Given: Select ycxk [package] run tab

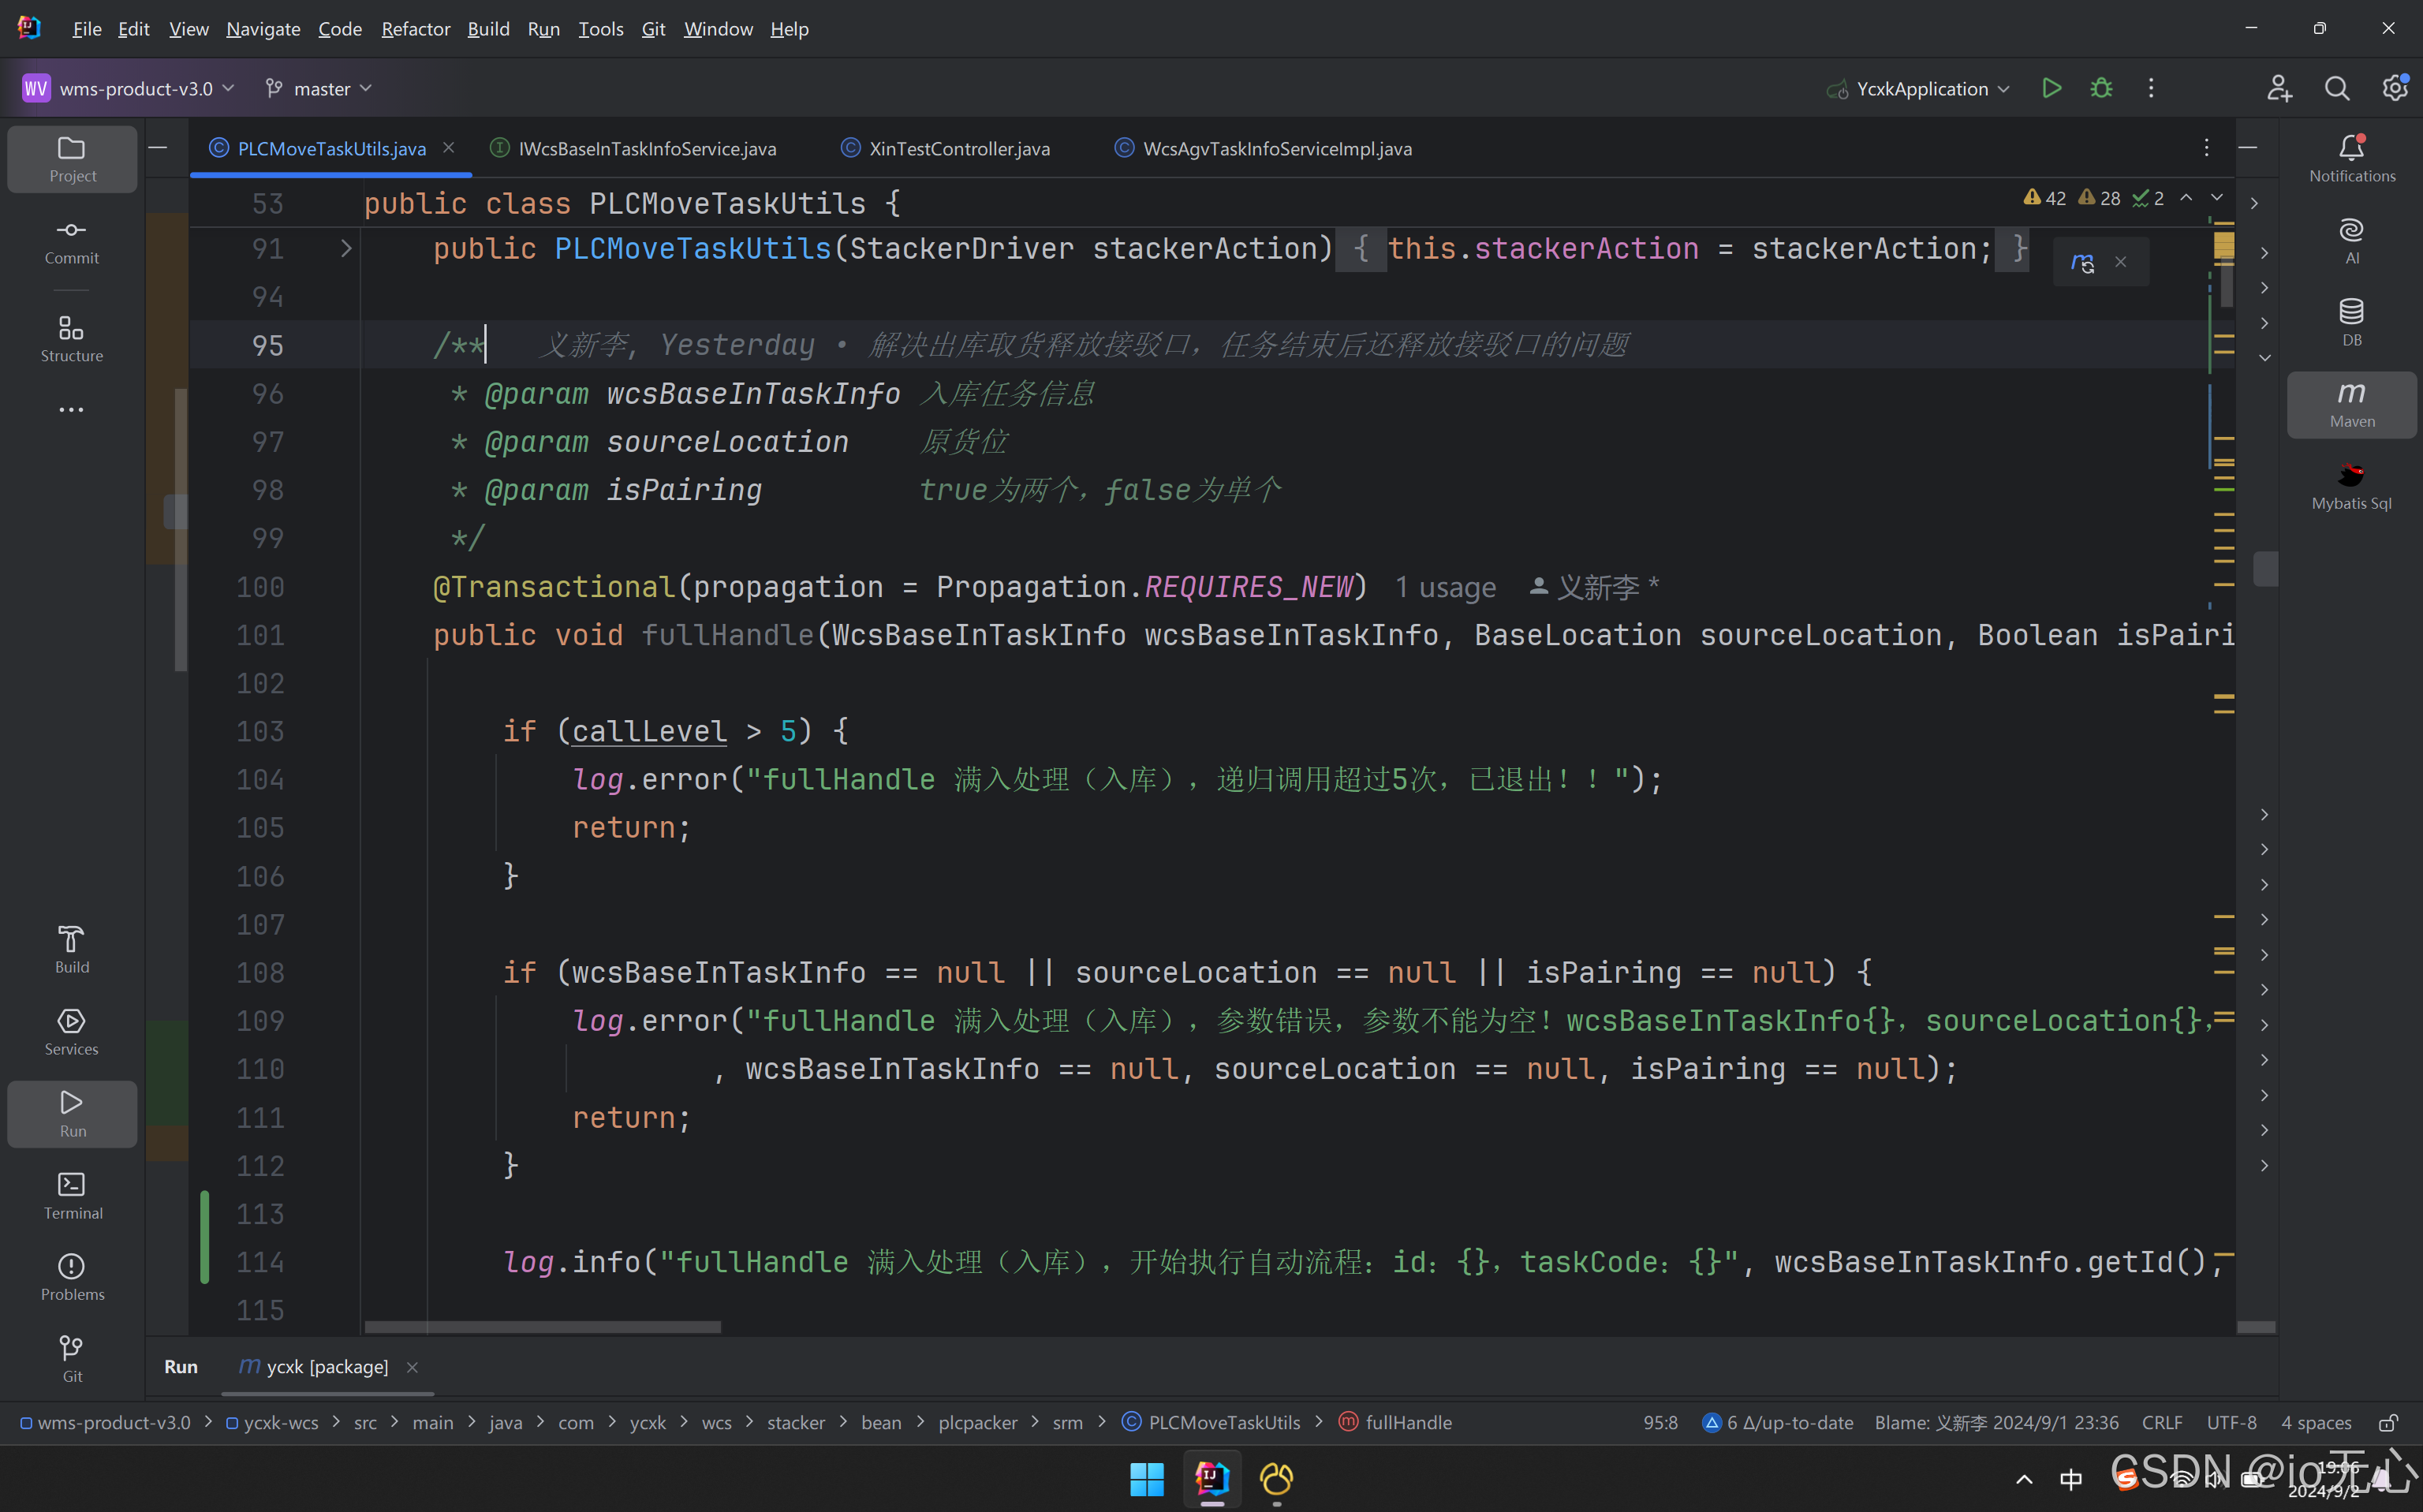Looking at the screenshot, I should click(x=314, y=1366).
